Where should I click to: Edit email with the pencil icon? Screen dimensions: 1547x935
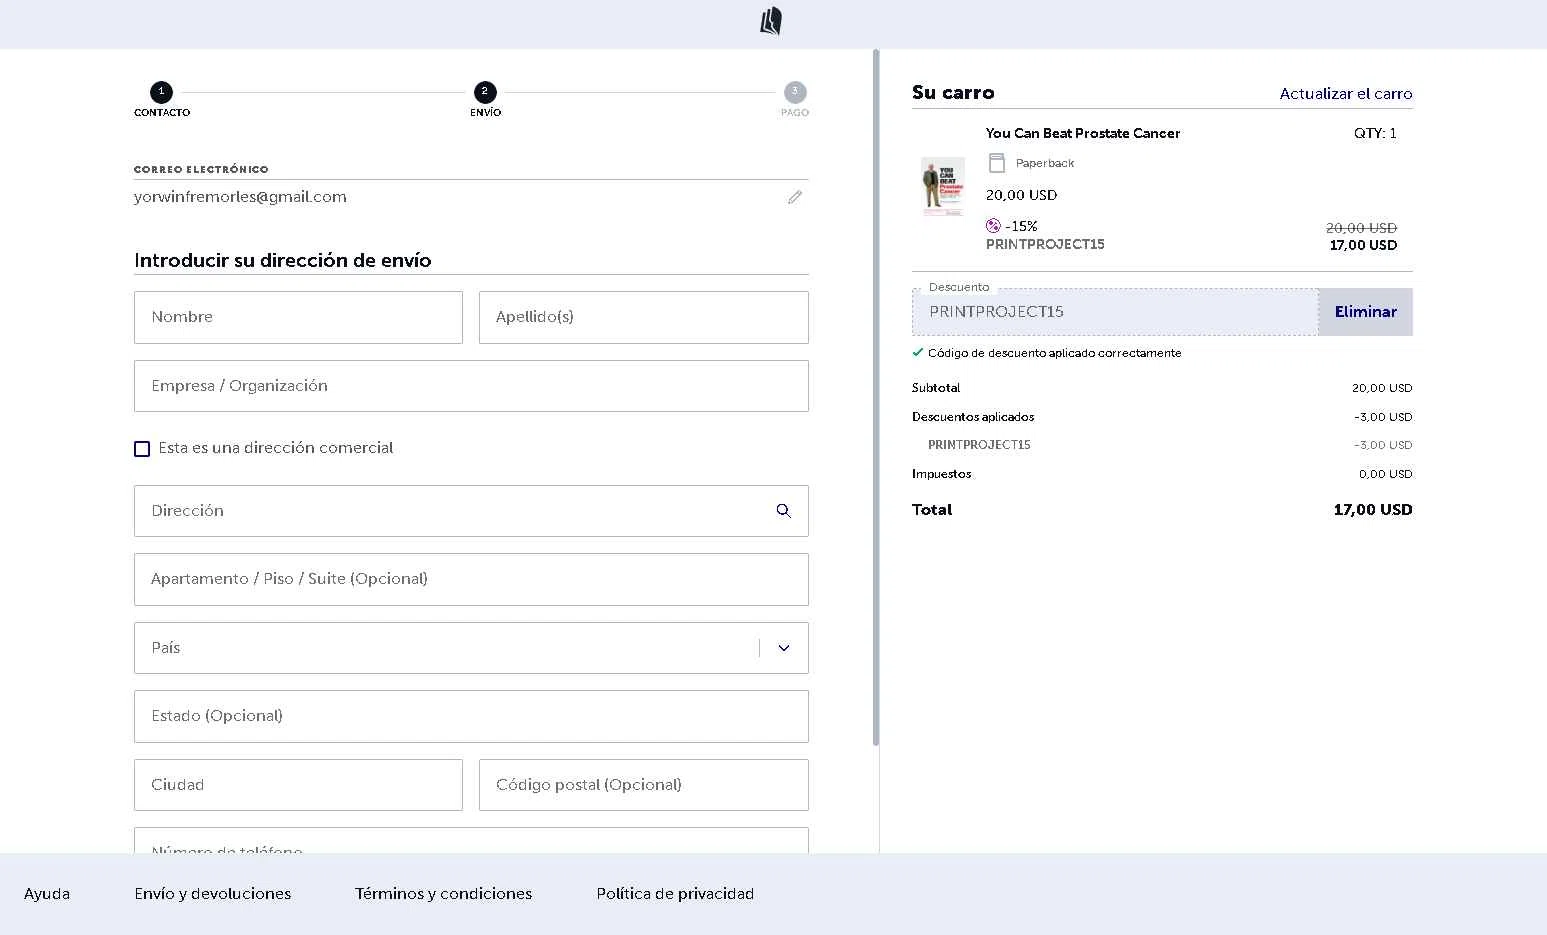coord(795,197)
